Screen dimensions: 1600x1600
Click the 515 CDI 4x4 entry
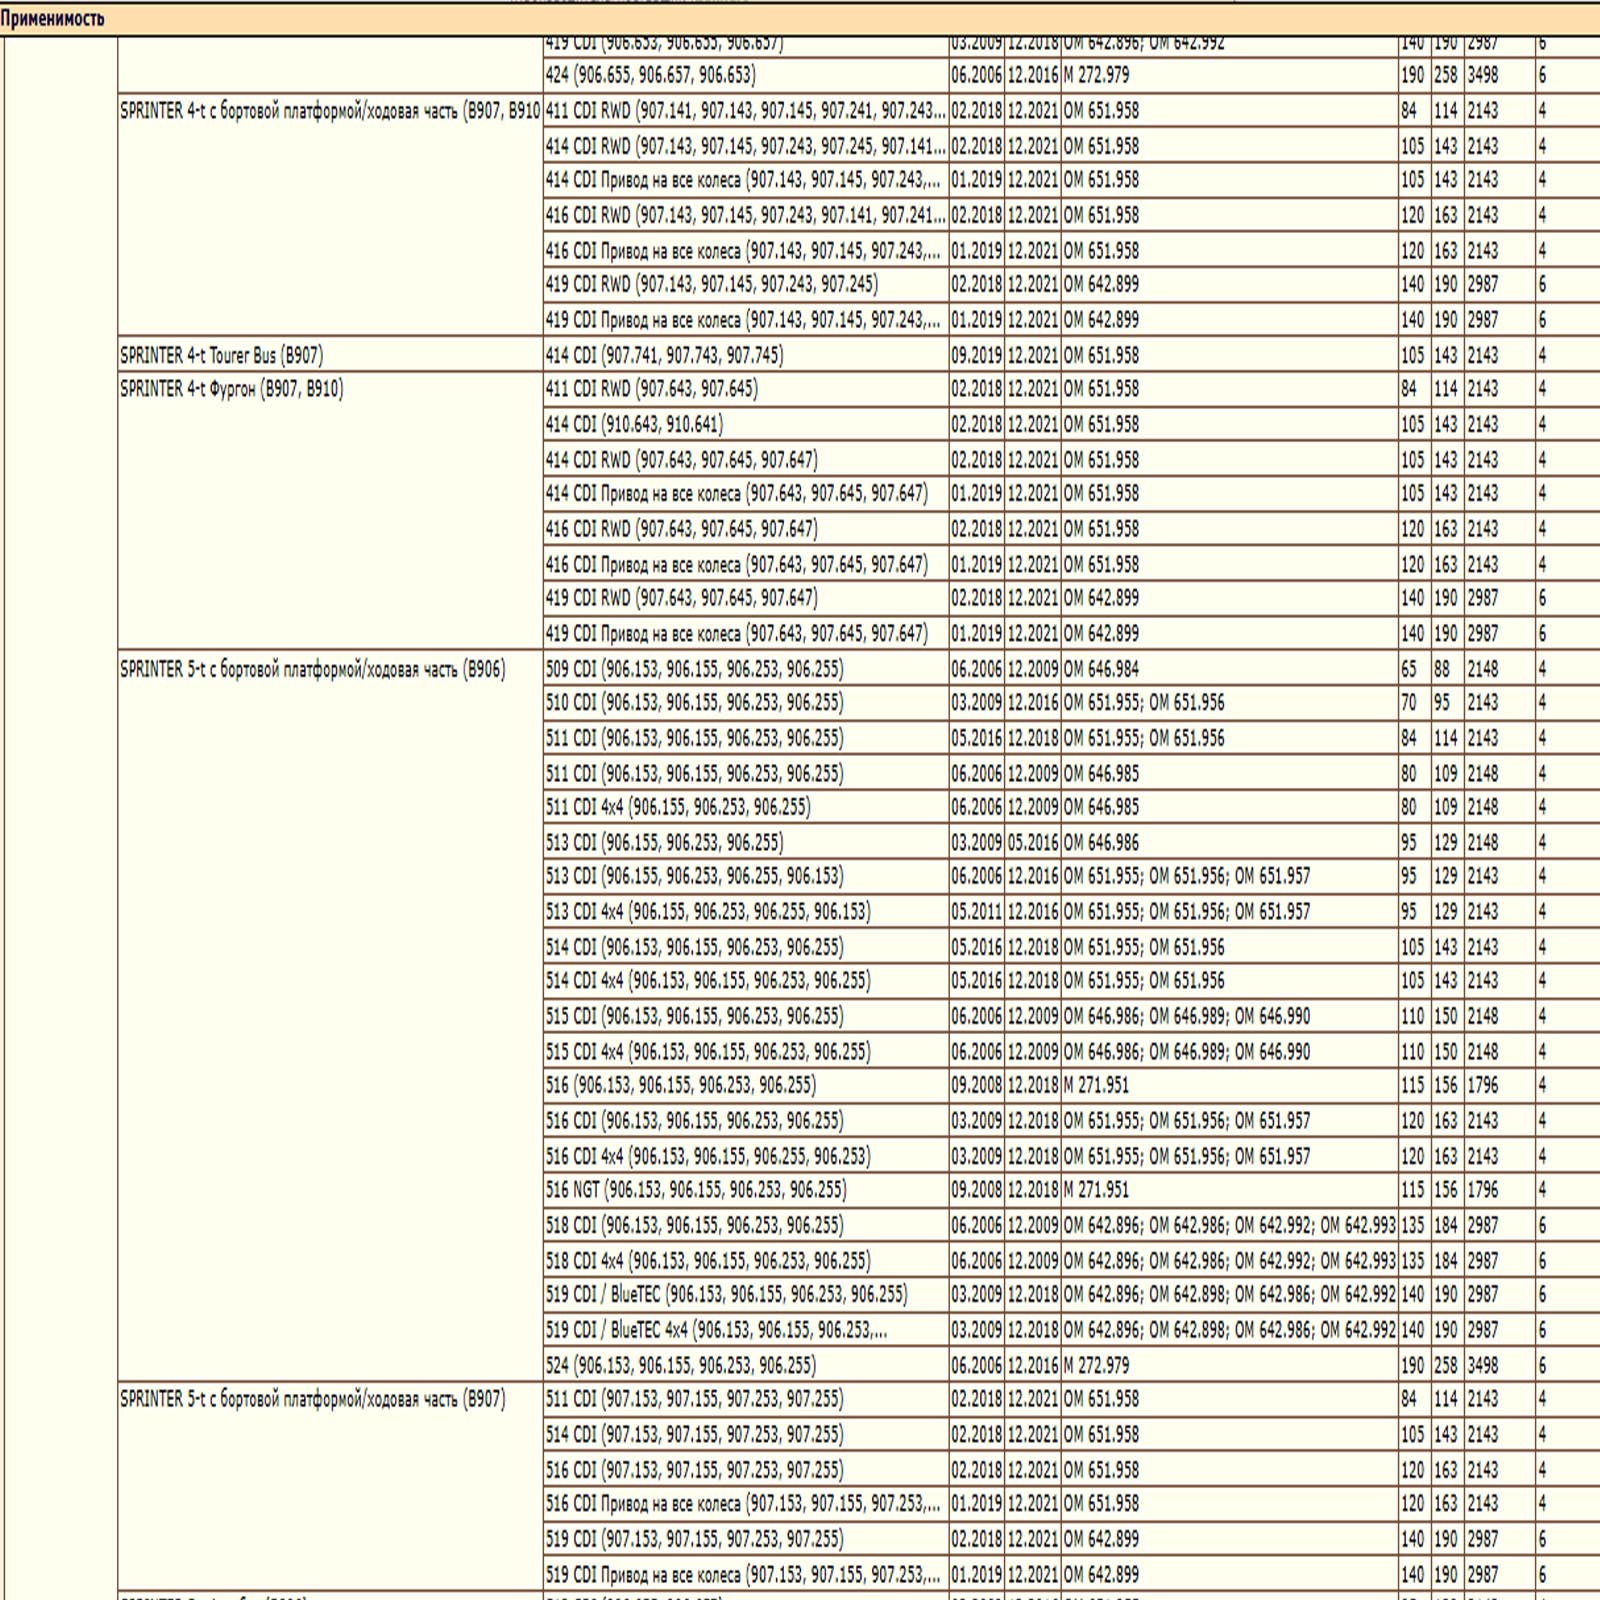708,1052
